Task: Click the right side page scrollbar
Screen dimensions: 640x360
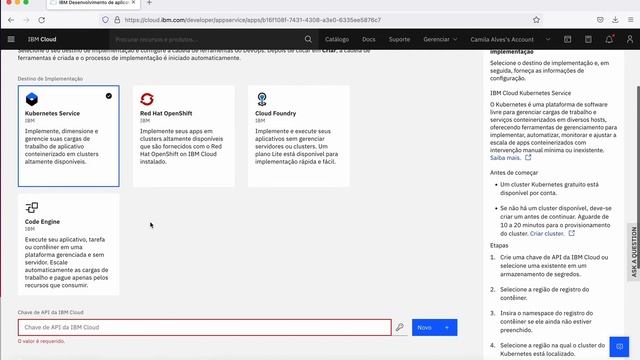Action: pos(638,176)
